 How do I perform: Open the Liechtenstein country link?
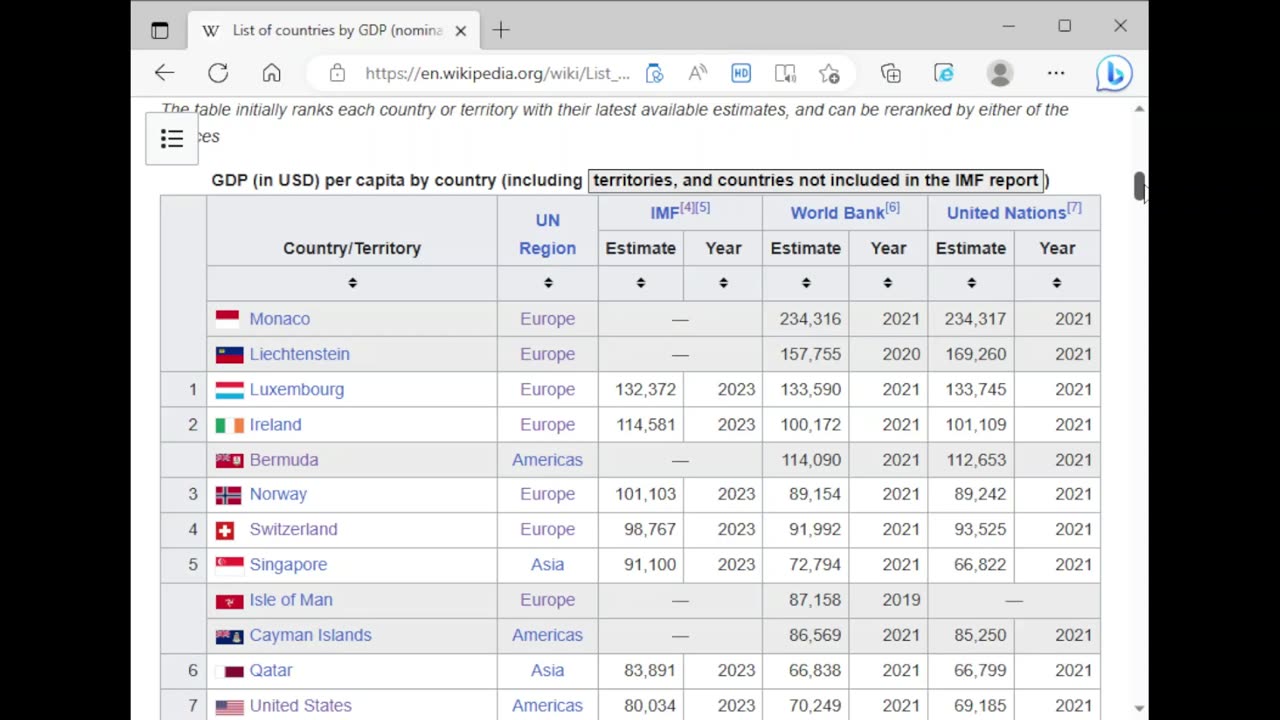coord(300,354)
